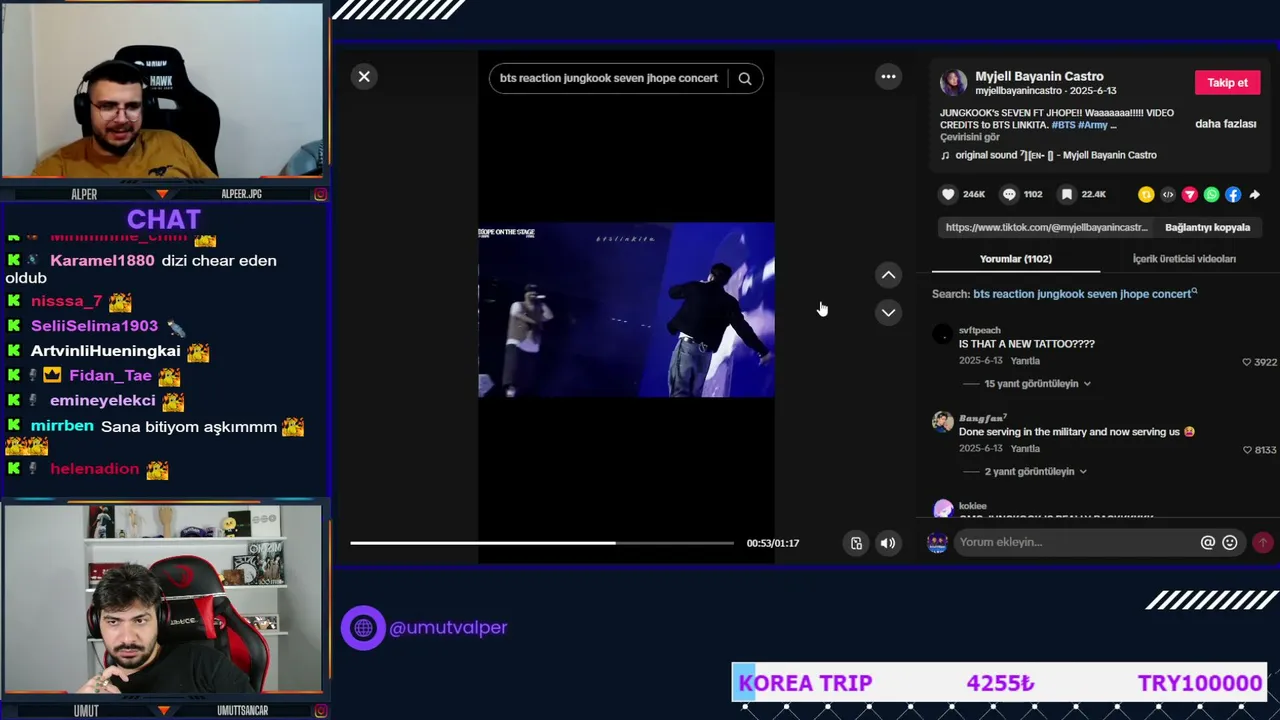This screenshot has height=720, width=1280.
Task: Mute the video with the speaker icon
Action: (887, 543)
